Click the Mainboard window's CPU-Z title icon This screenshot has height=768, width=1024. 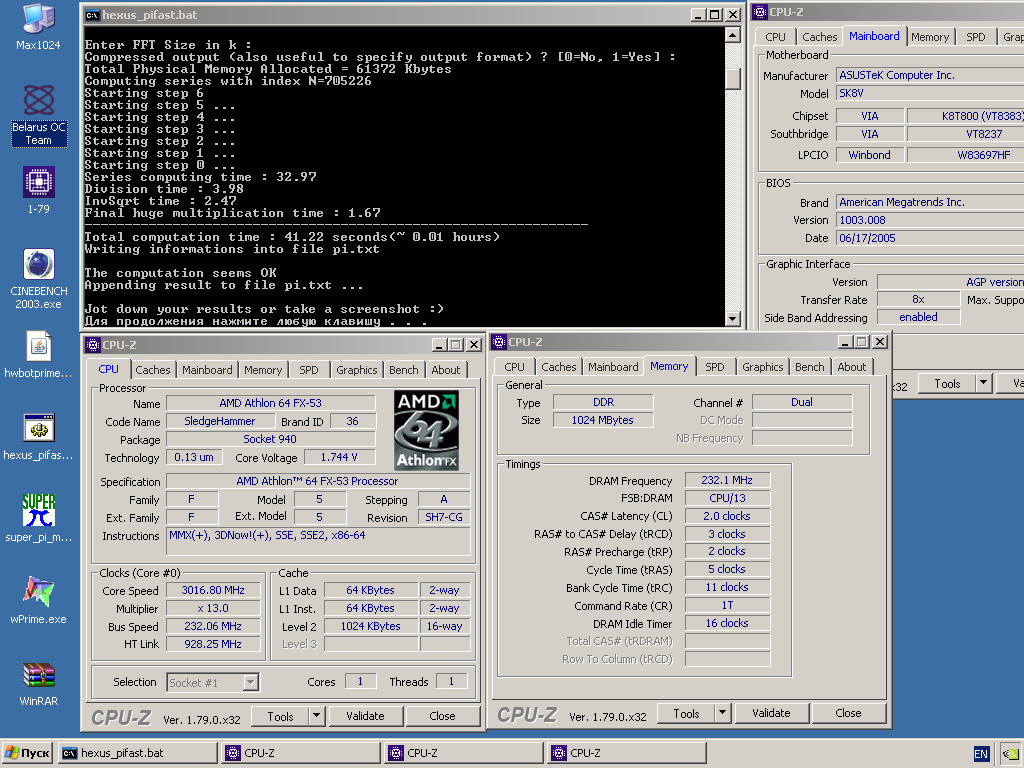point(760,12)
